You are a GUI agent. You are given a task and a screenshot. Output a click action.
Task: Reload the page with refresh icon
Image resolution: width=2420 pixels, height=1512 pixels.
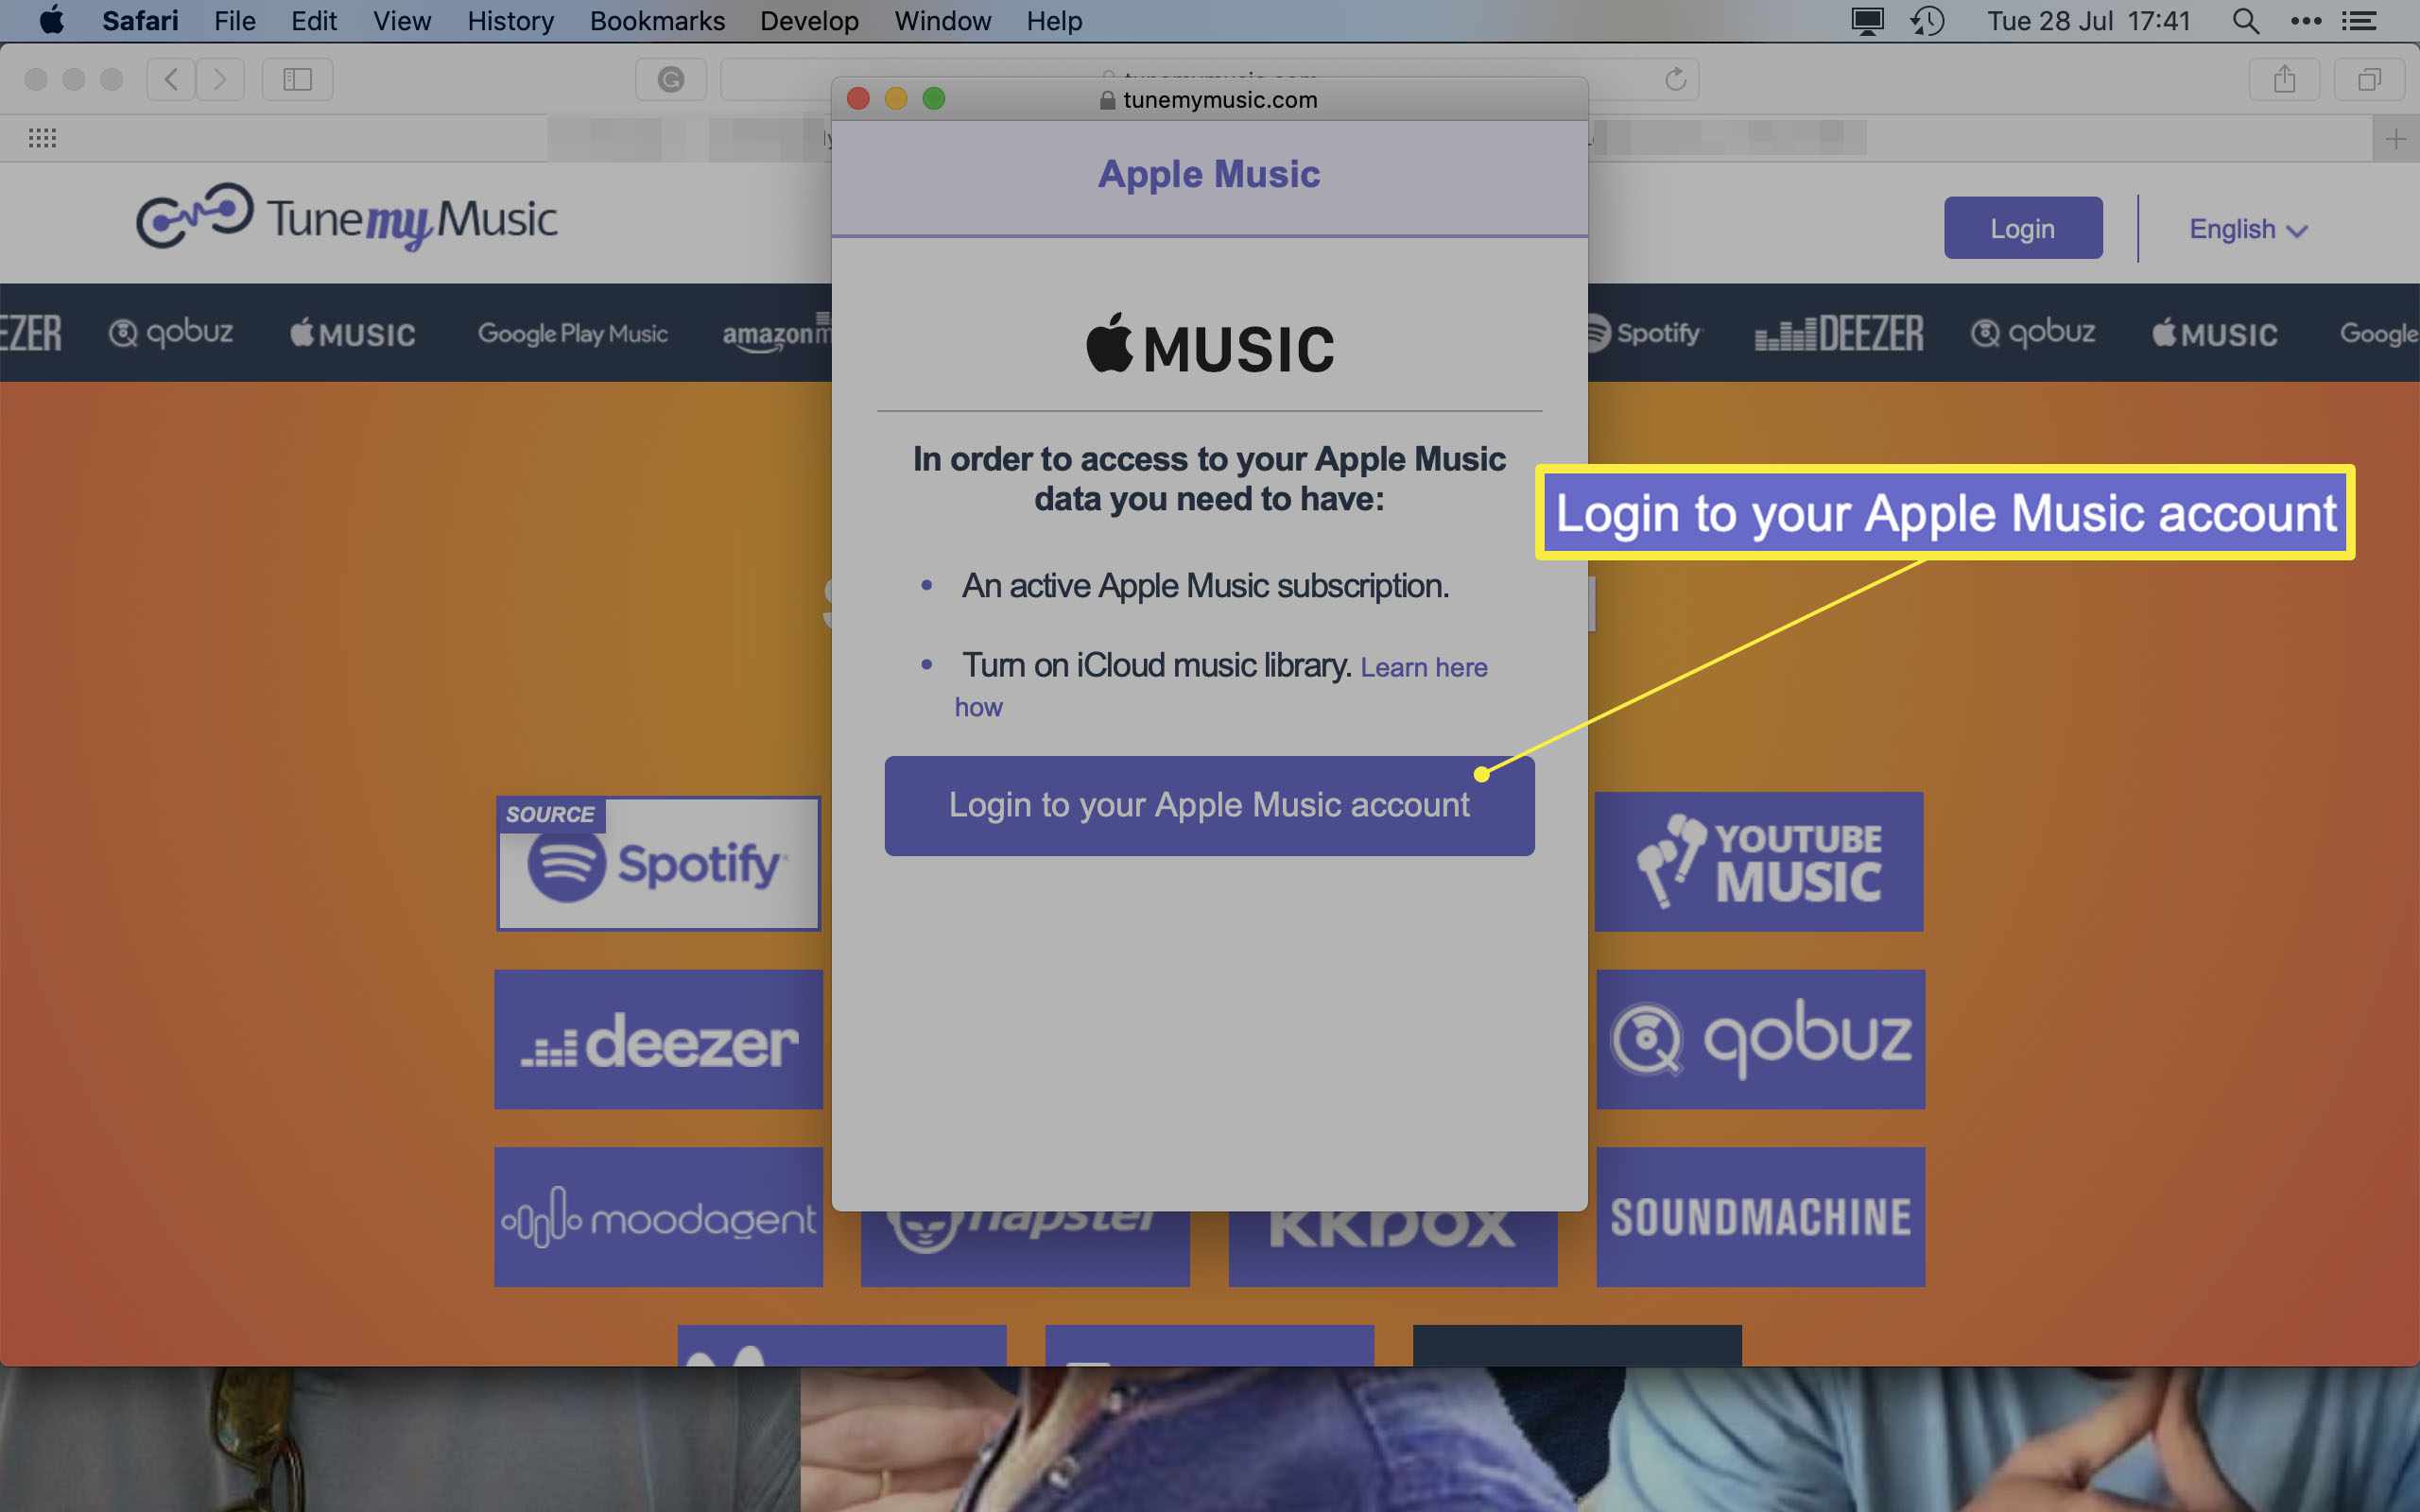[x=1676, y=79]
